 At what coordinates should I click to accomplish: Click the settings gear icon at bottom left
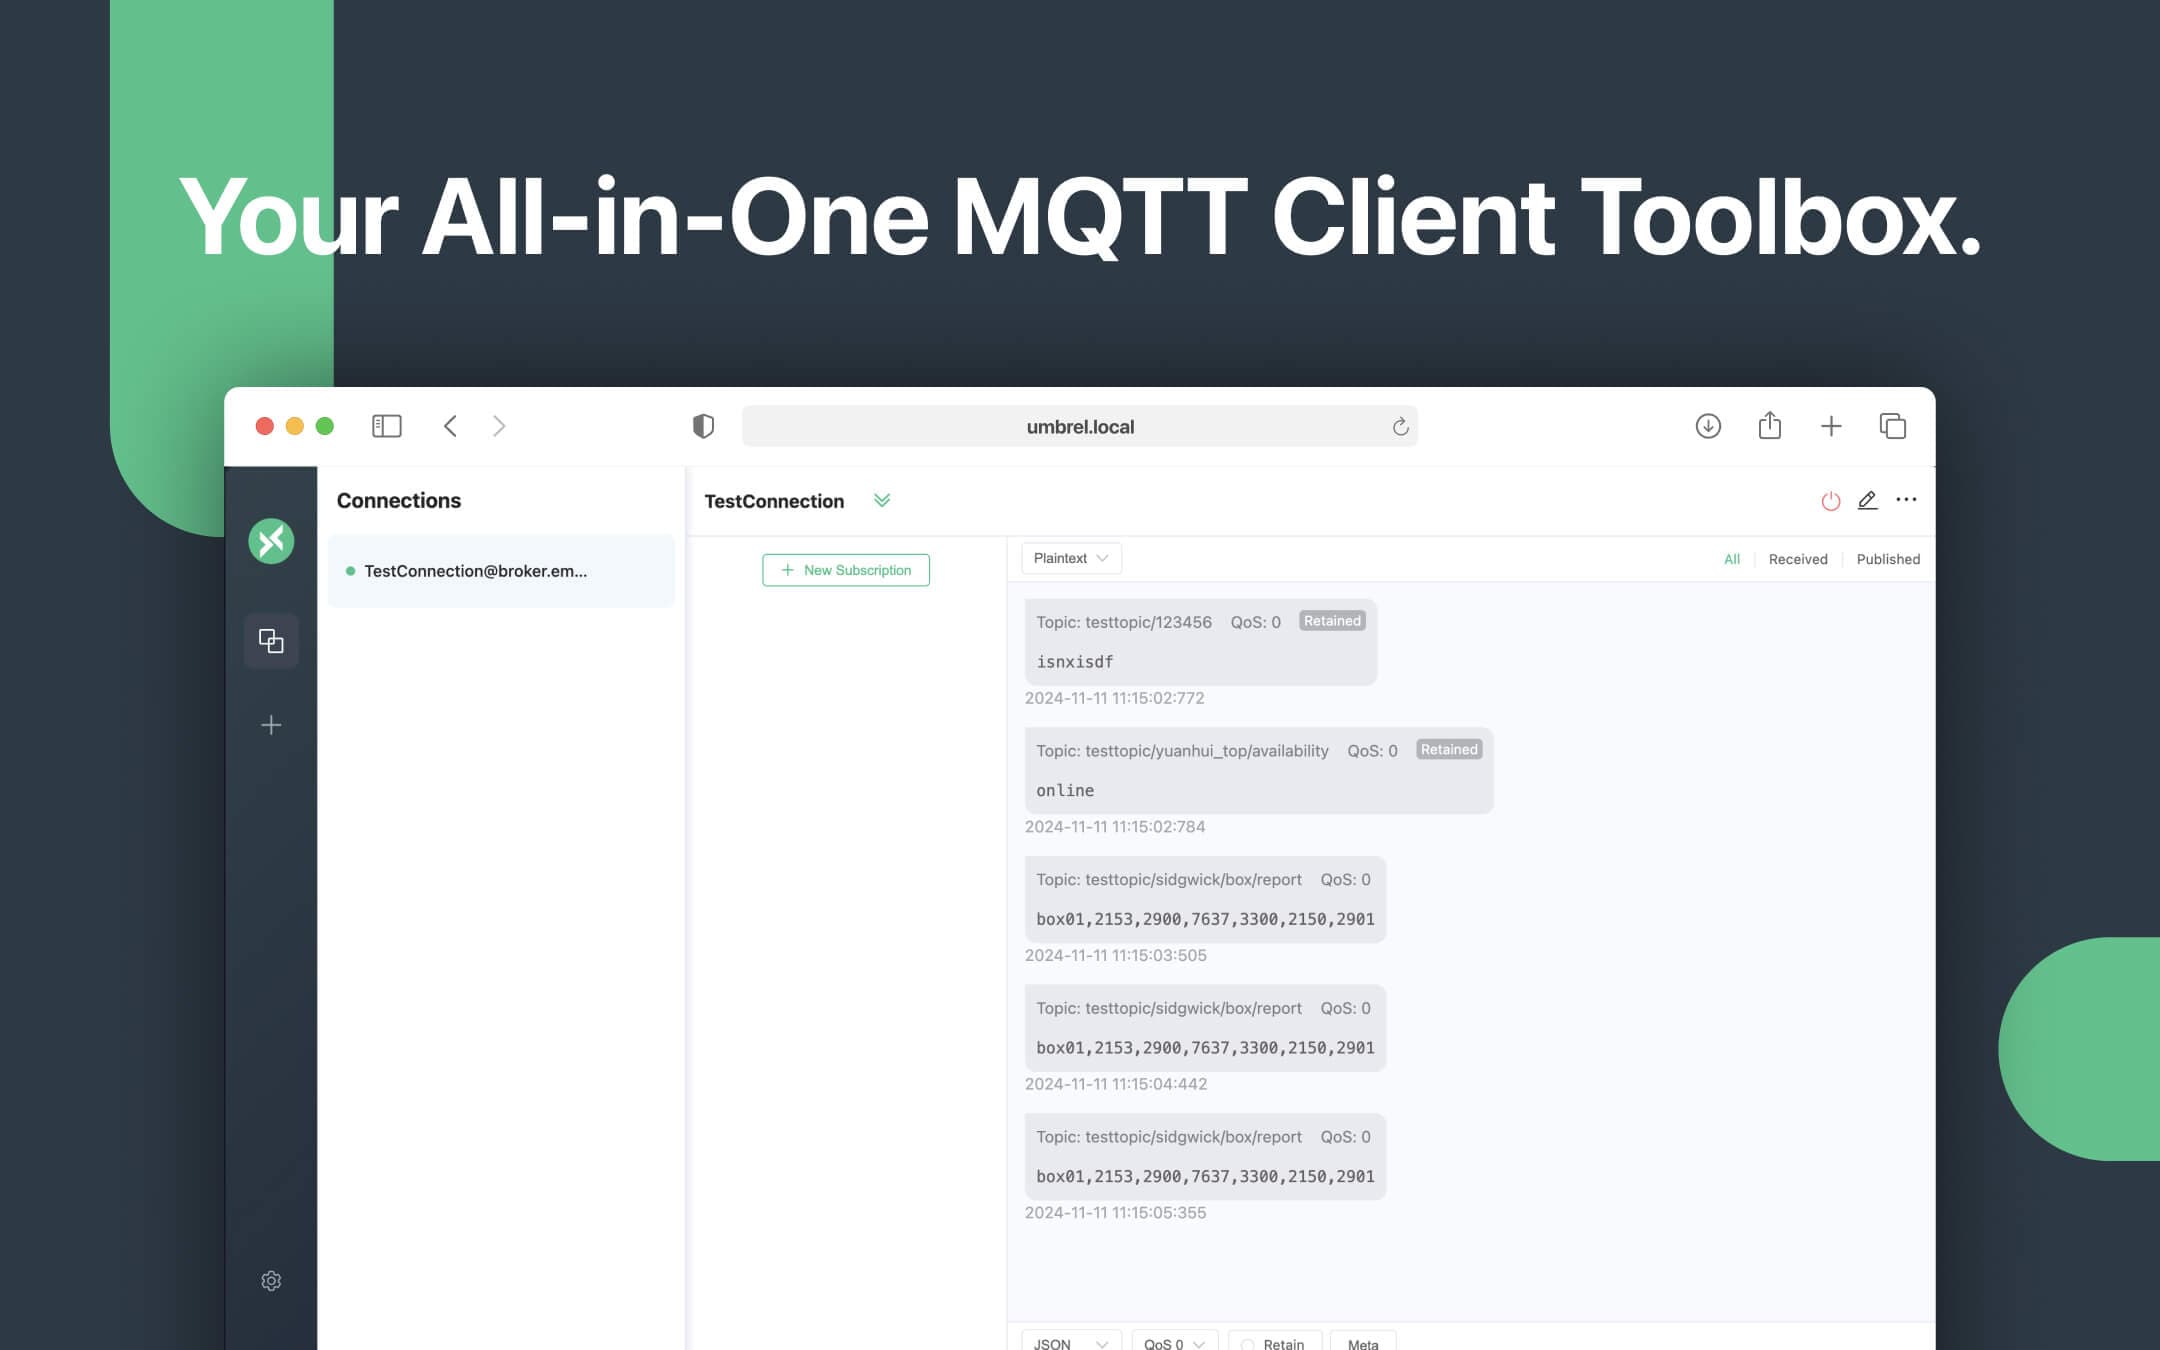tap(271, 1282)
